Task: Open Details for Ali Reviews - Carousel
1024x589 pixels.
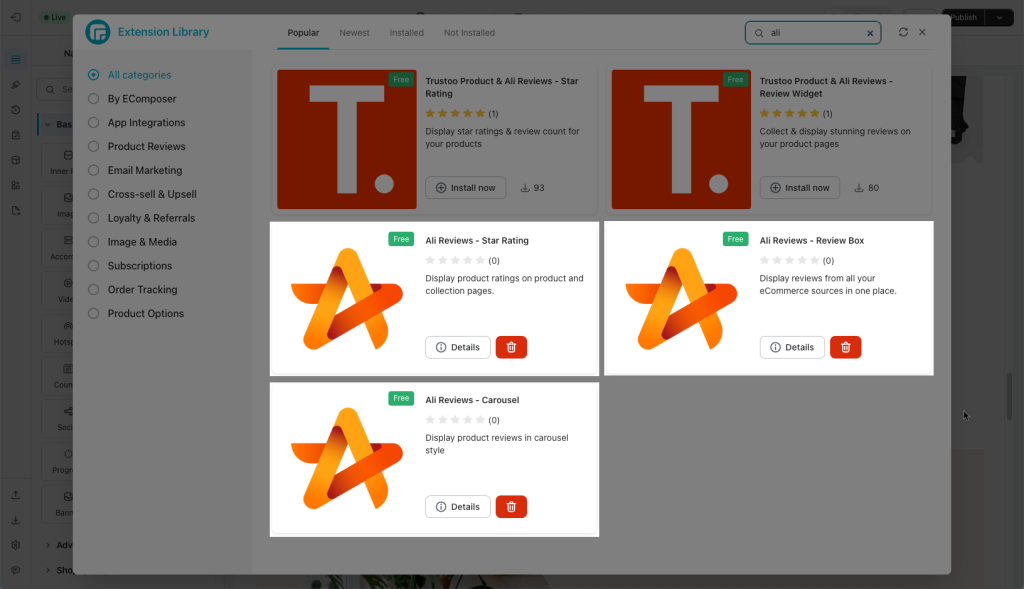Action: point(458,507)
